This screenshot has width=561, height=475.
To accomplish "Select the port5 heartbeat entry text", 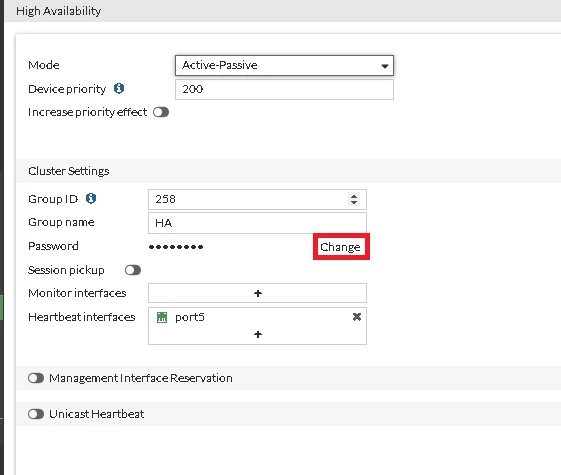I will coord(190,318).
